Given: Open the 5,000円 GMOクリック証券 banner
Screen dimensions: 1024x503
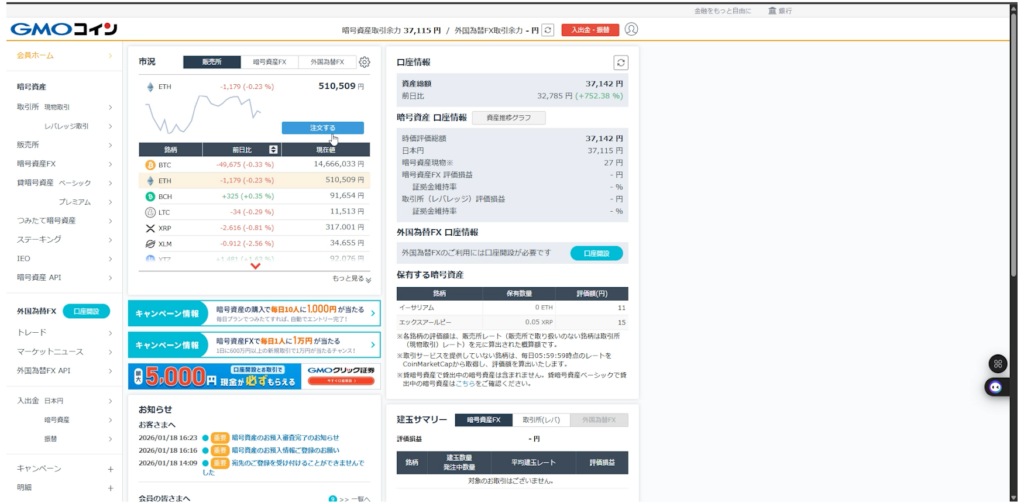Looking at the screenshot, I should 254,376.
